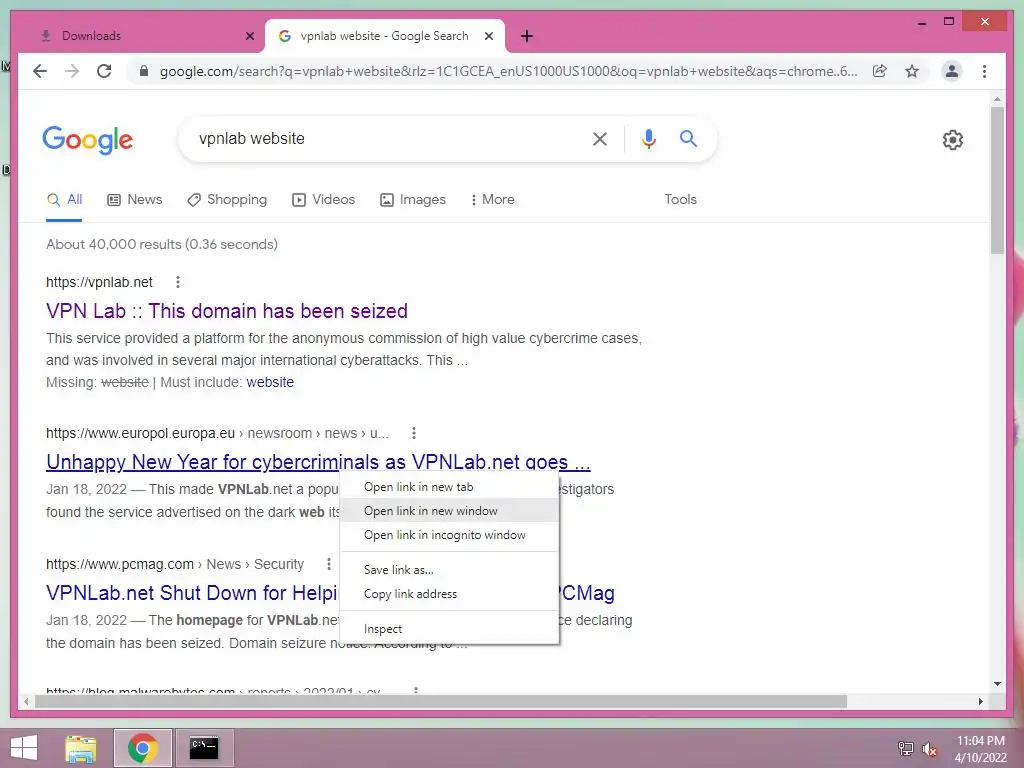Click the horizontal scrollbar thumb
This screenshot has height=768, width=1024.
click(441, 701)
